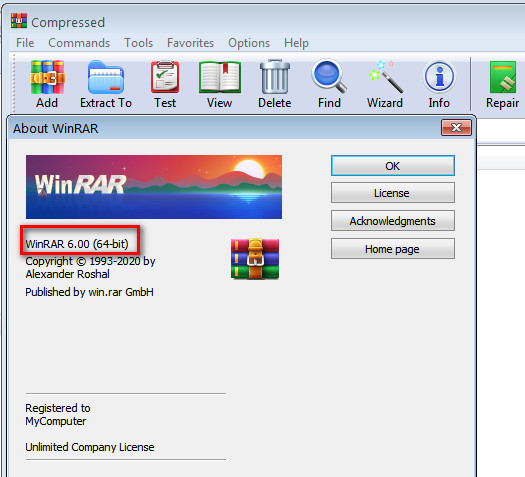Click the WinRAR books icon in About dialog
Screen dimensions: 525x477
coord(255,259)
